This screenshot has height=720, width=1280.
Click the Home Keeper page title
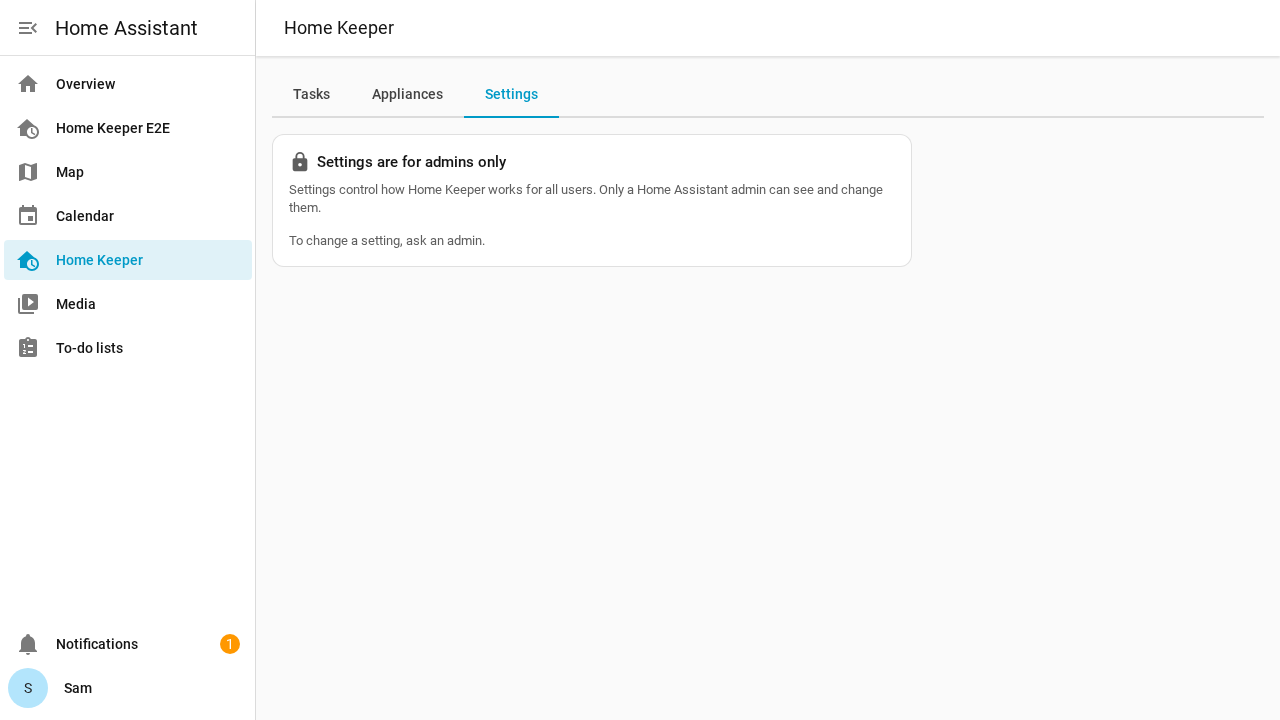(x=339, y=28)
